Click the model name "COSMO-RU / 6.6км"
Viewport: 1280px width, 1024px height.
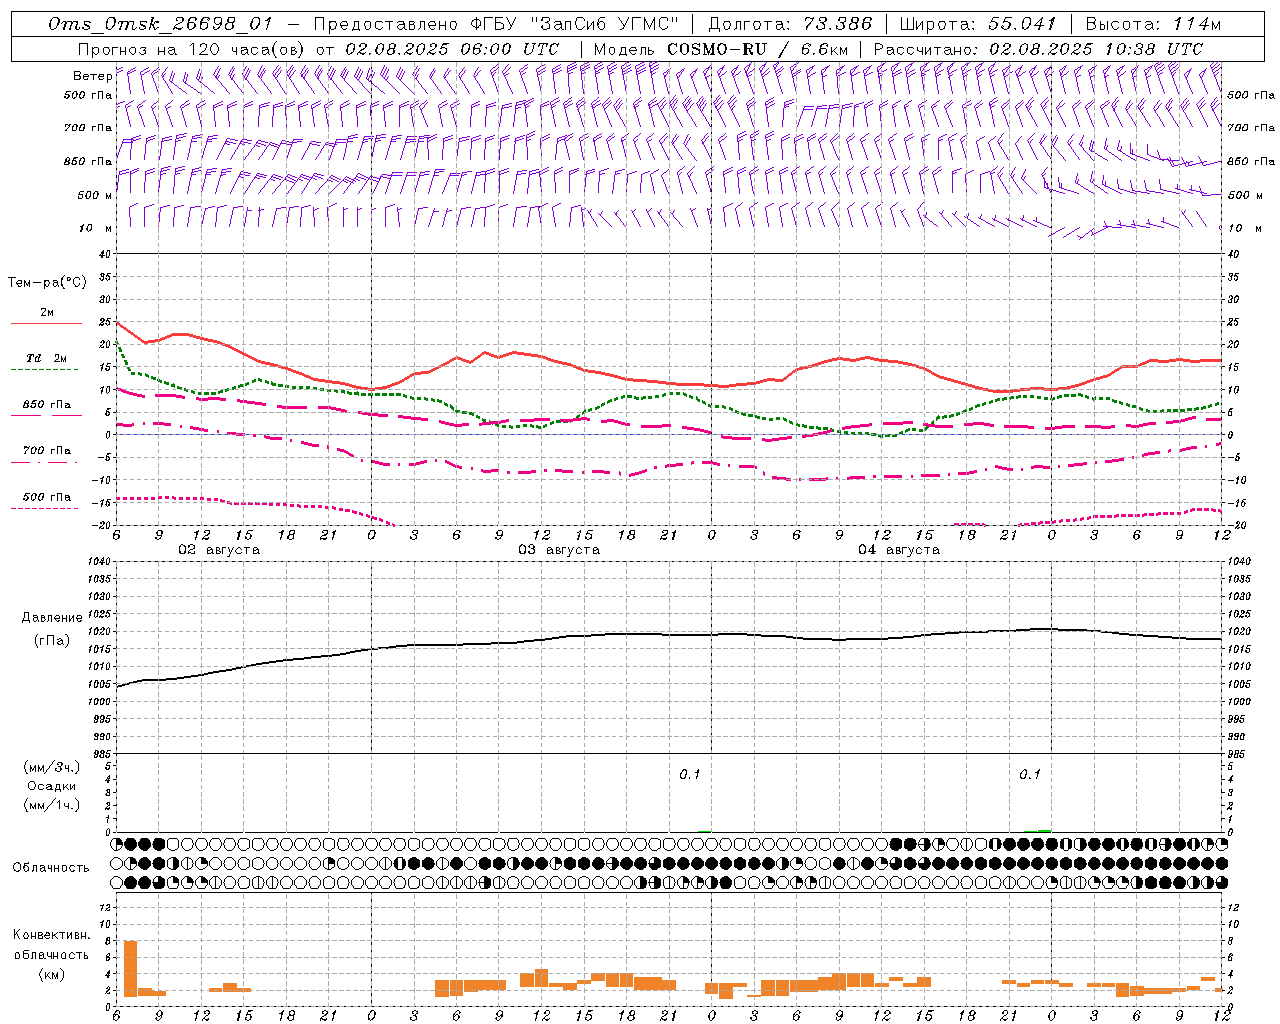point(758,49)
